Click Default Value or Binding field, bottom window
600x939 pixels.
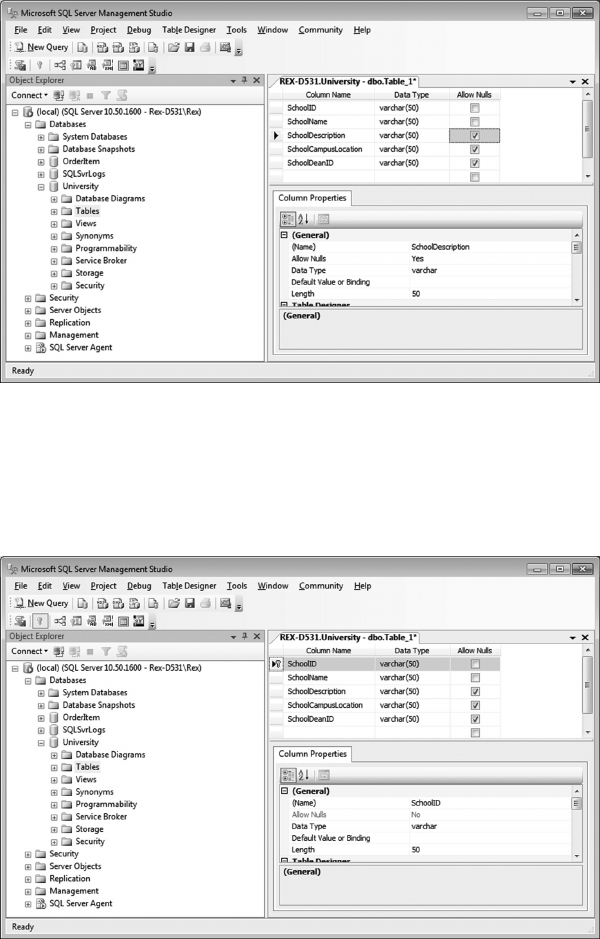pyautogui.click(x=490, y=838)
